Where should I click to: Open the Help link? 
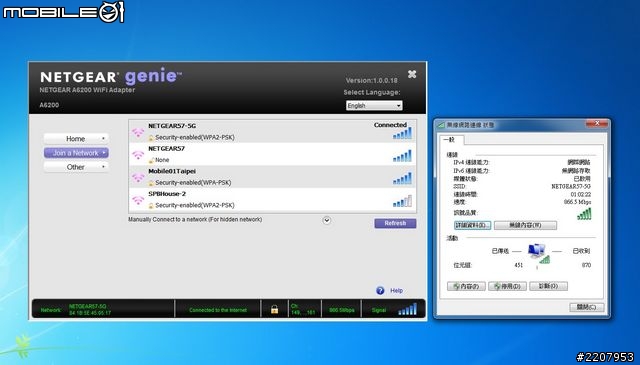point(396,291)
